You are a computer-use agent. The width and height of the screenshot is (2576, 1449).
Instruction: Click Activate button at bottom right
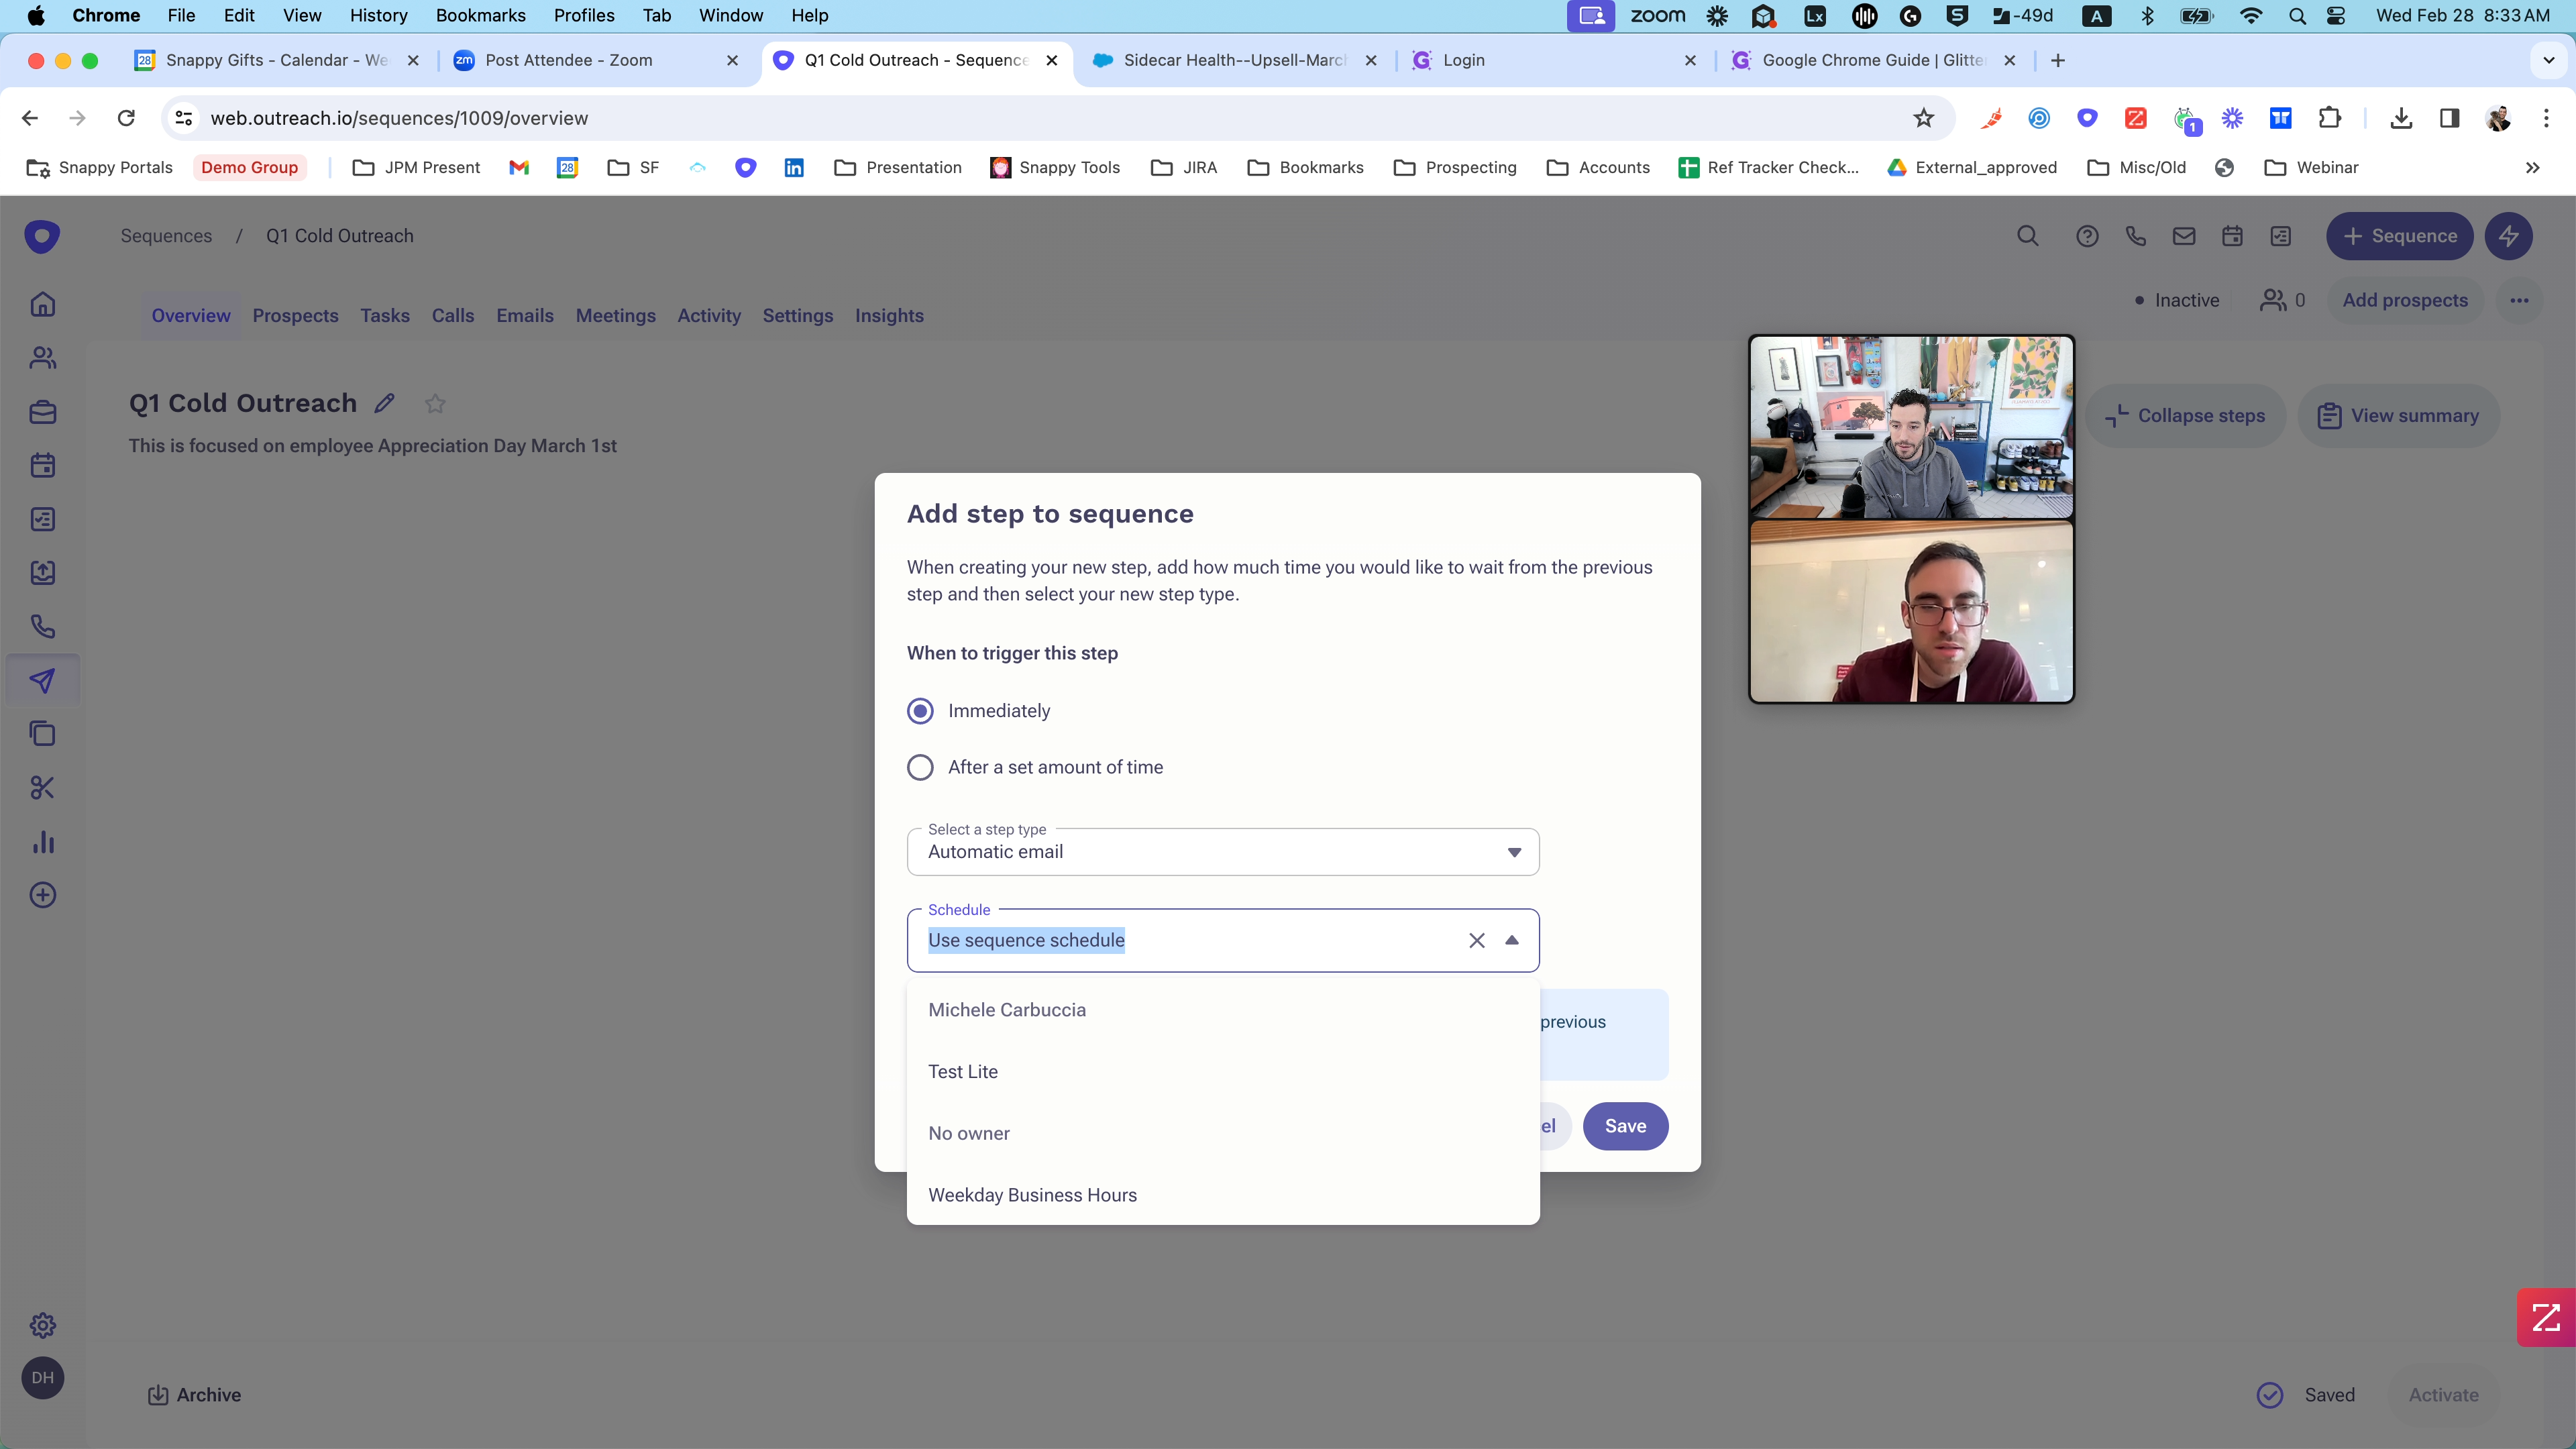2443,1395
